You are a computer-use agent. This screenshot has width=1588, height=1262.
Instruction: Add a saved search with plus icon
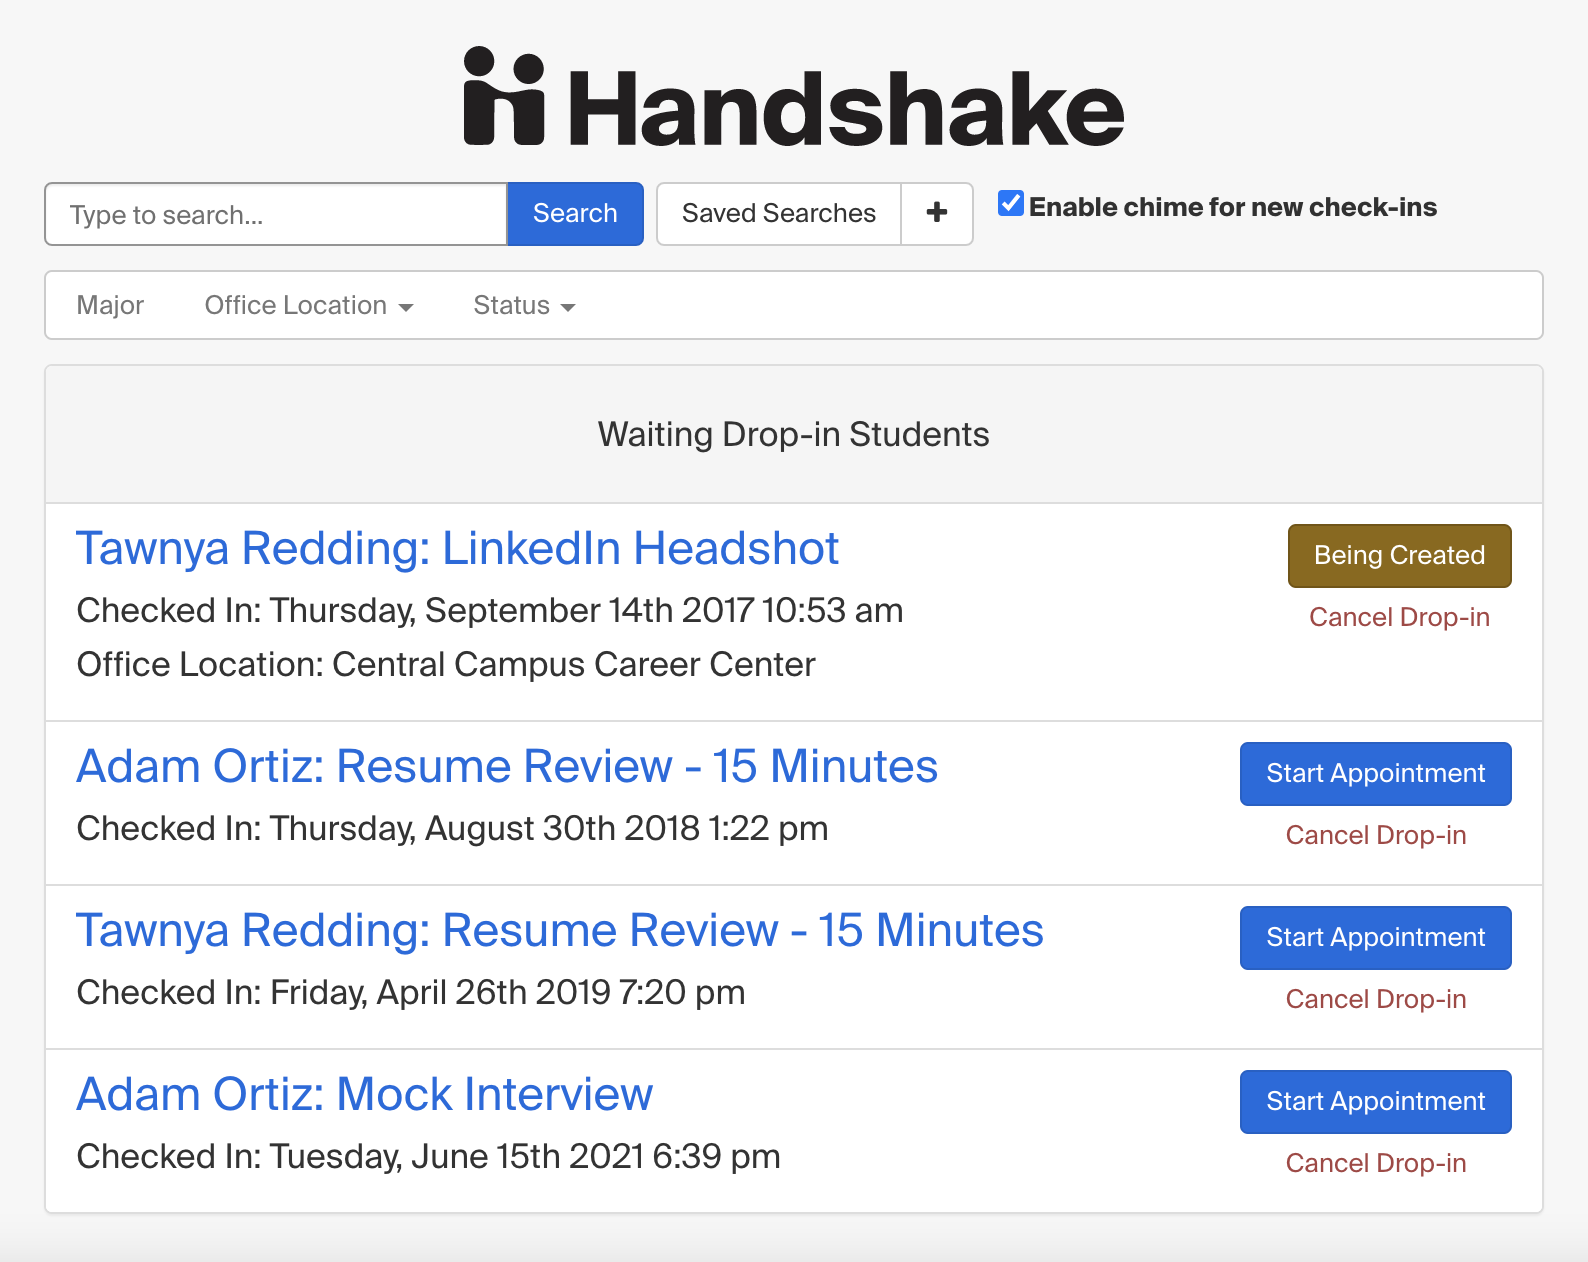coord(937,213)
